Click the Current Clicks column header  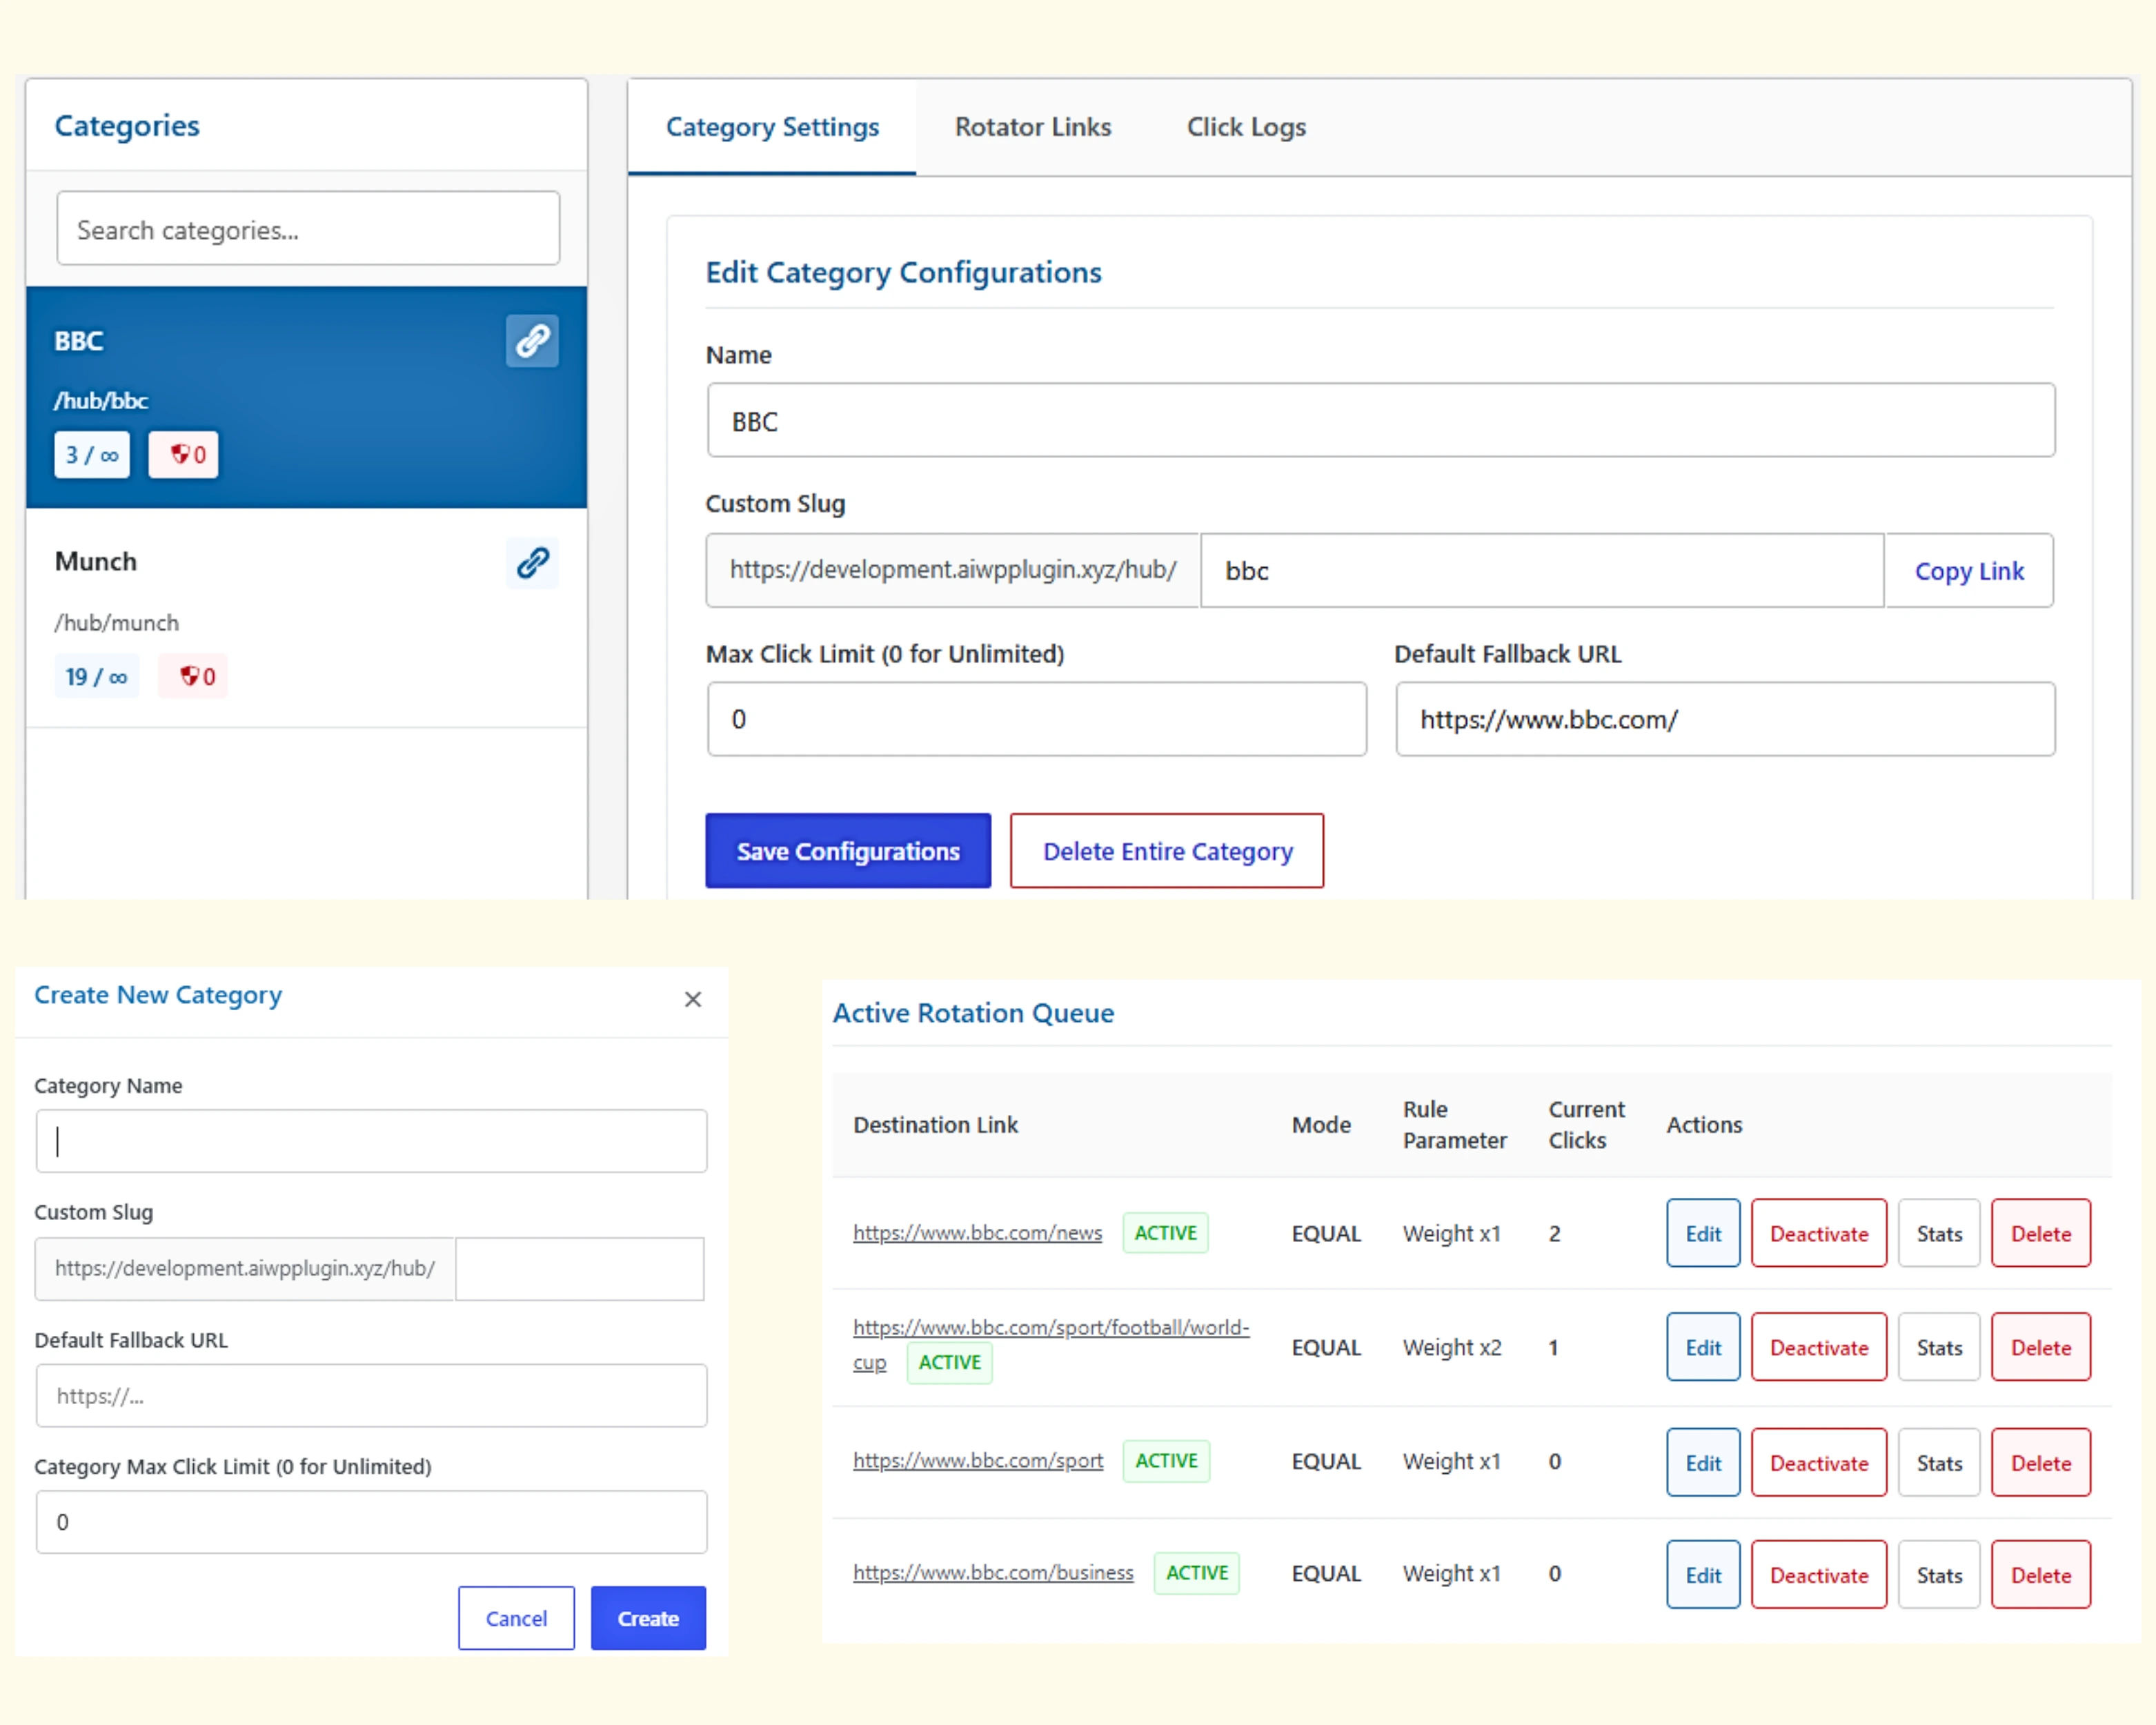(x=1586, y=1125)
